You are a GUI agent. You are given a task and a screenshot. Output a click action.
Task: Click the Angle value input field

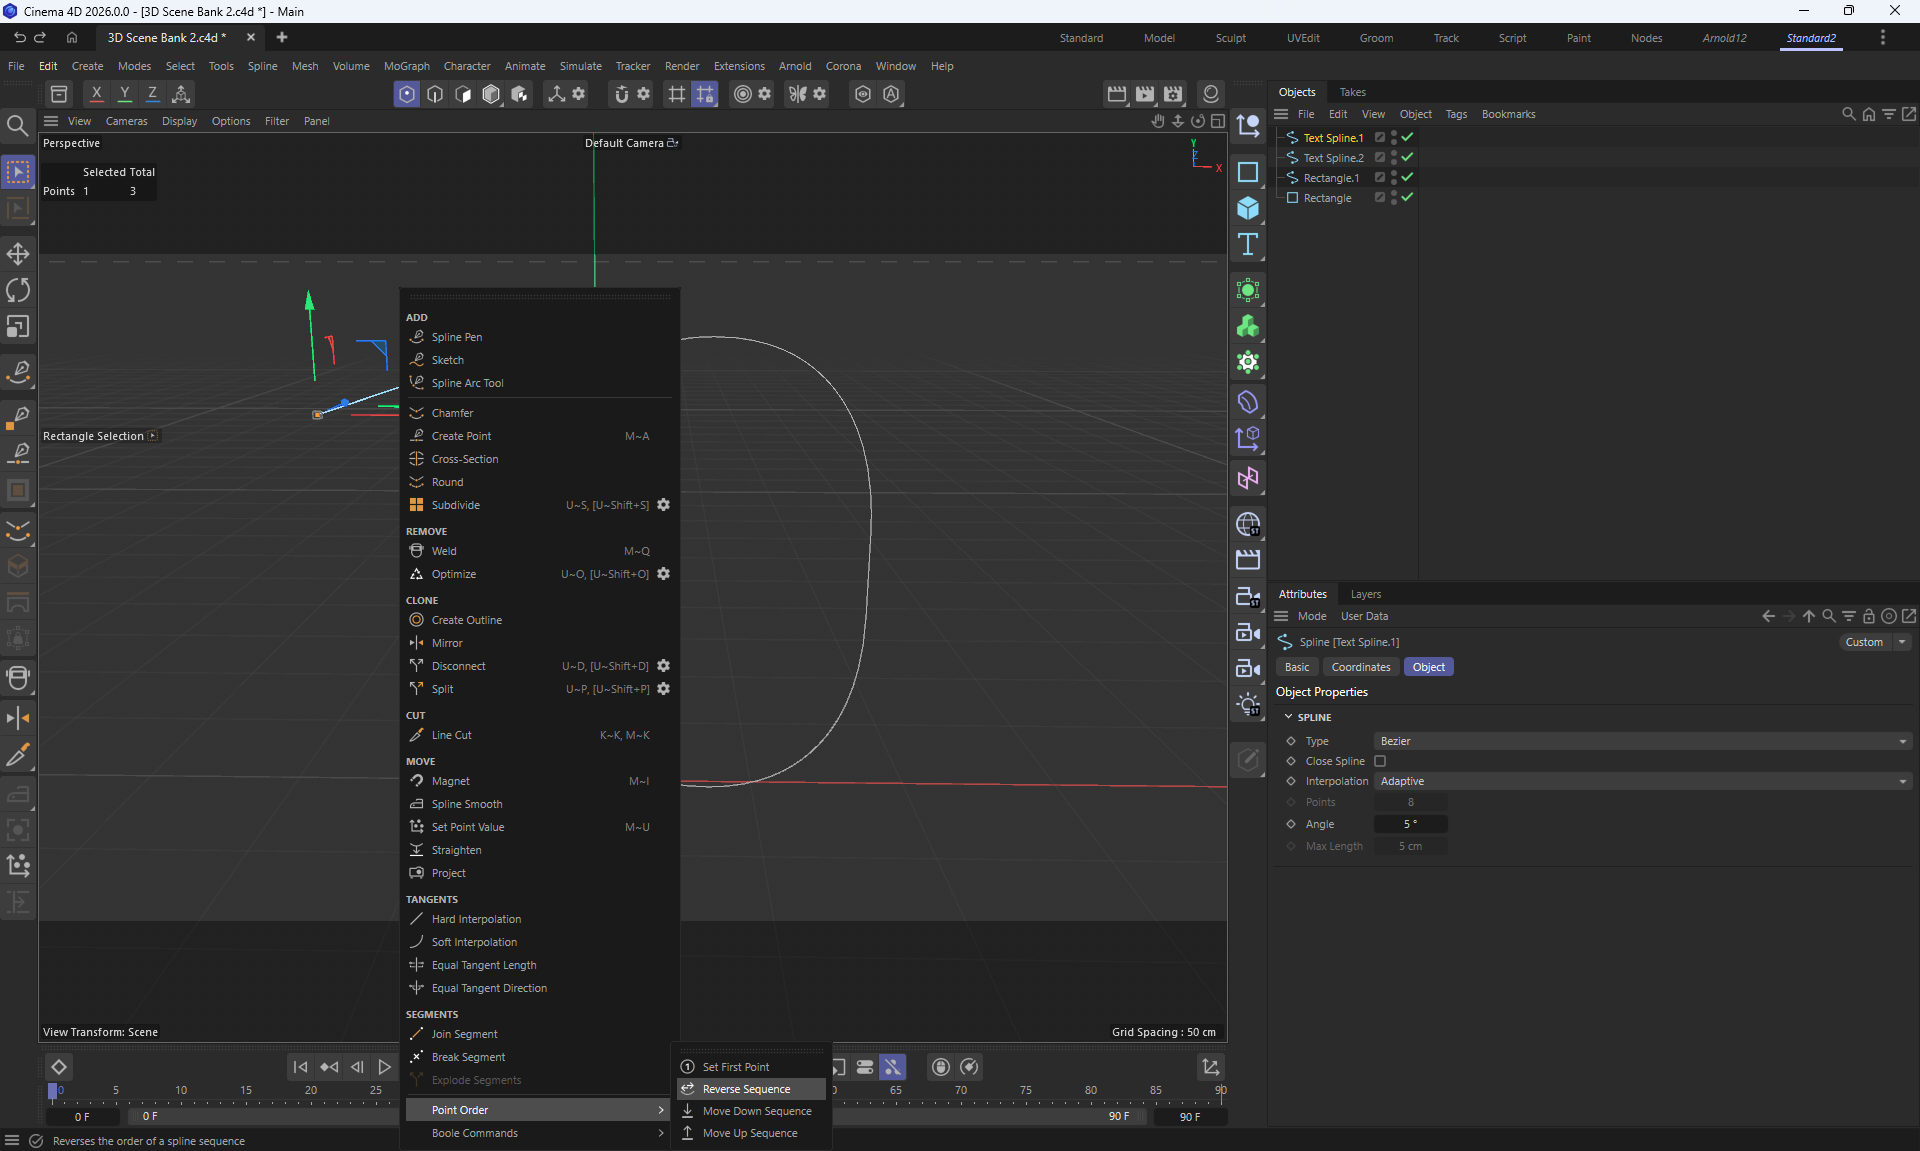[x=1410, y=824]
